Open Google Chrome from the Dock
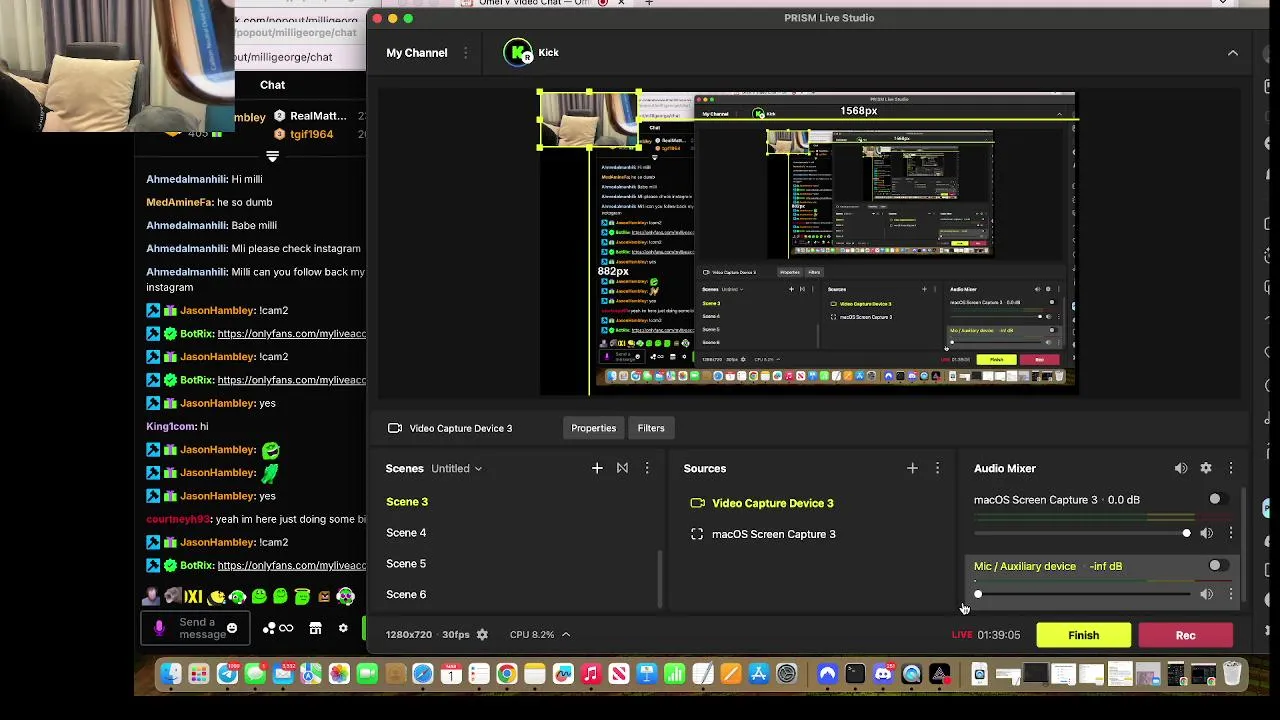This screenshot has width=1280, height=720. (x=507, y=675)
